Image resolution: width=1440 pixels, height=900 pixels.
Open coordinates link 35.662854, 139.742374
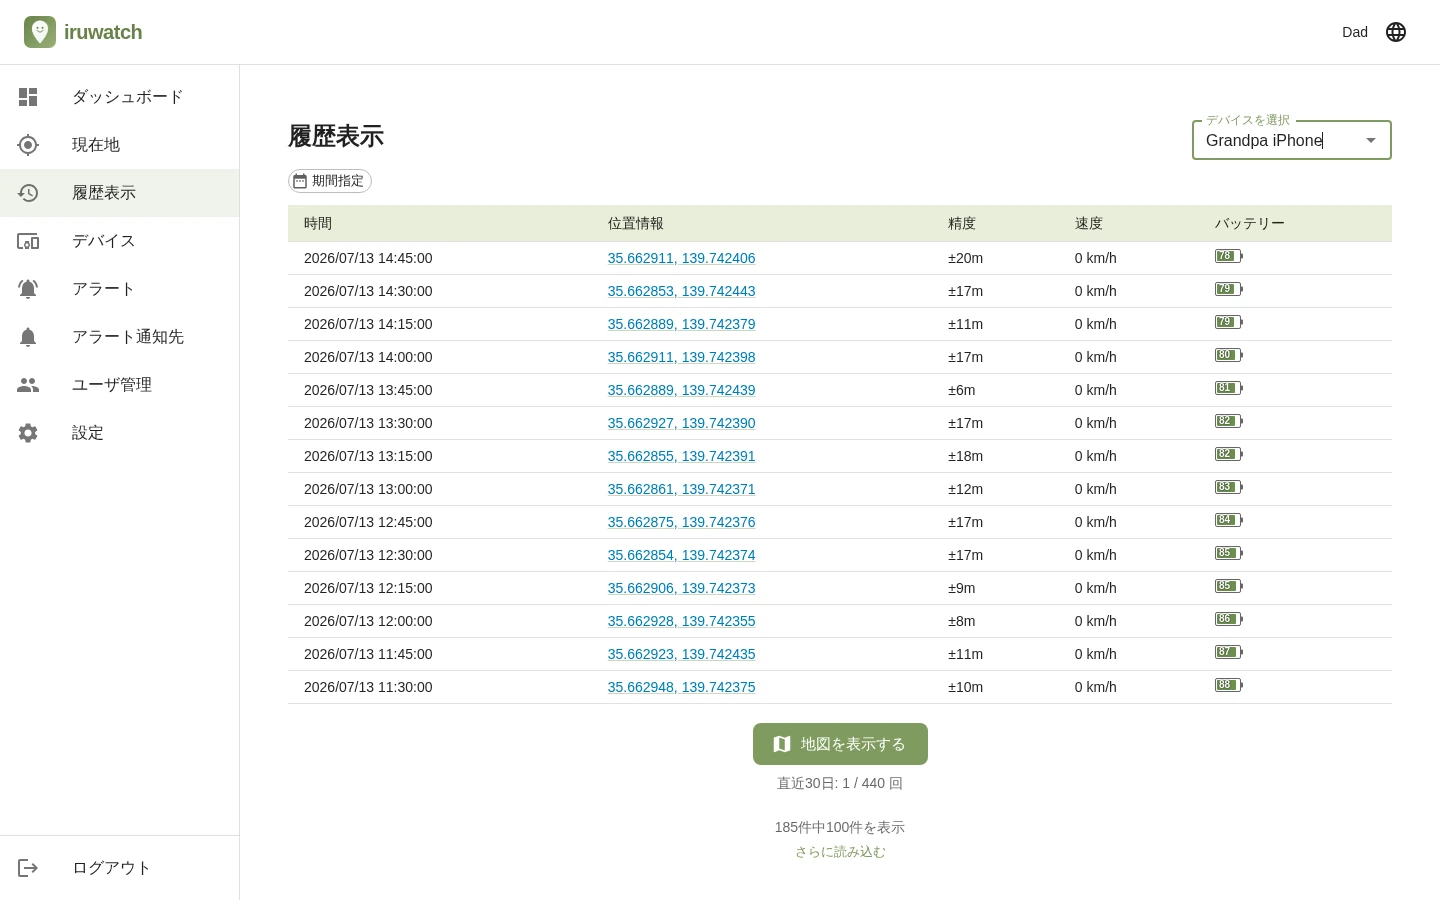(x=682, y=555)
